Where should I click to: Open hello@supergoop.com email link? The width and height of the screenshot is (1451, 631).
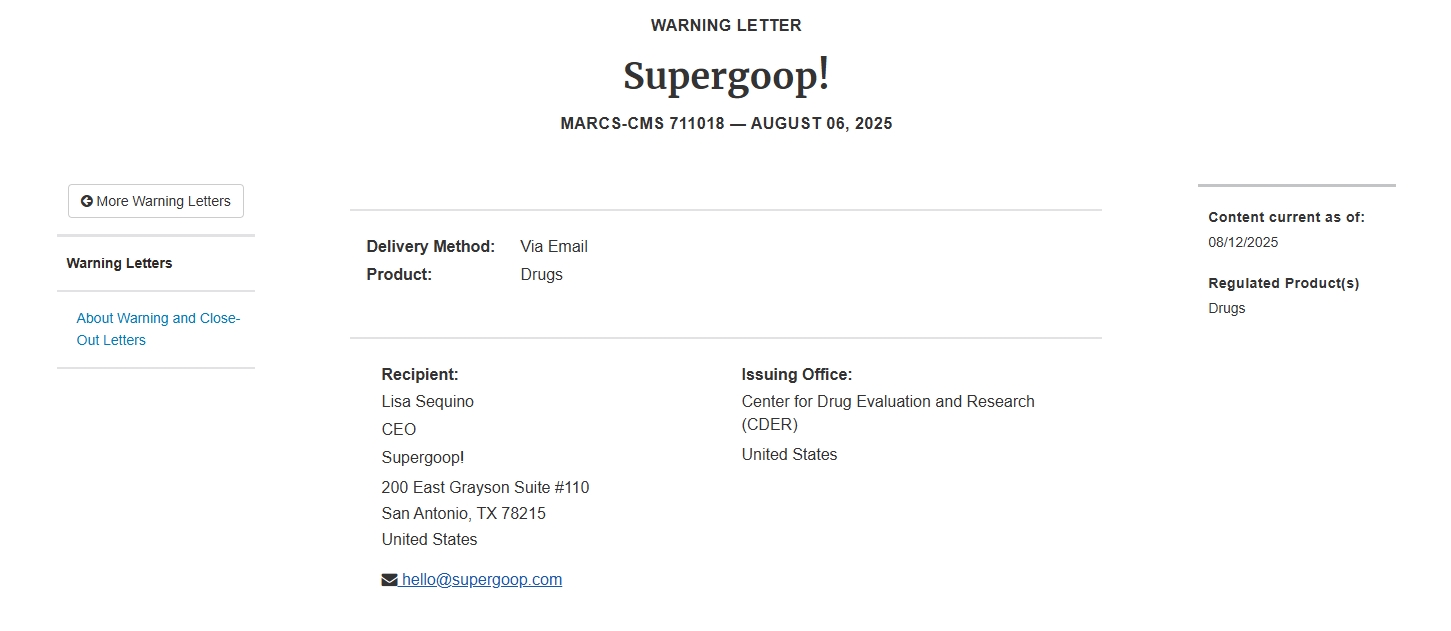(x=481, y=580)
